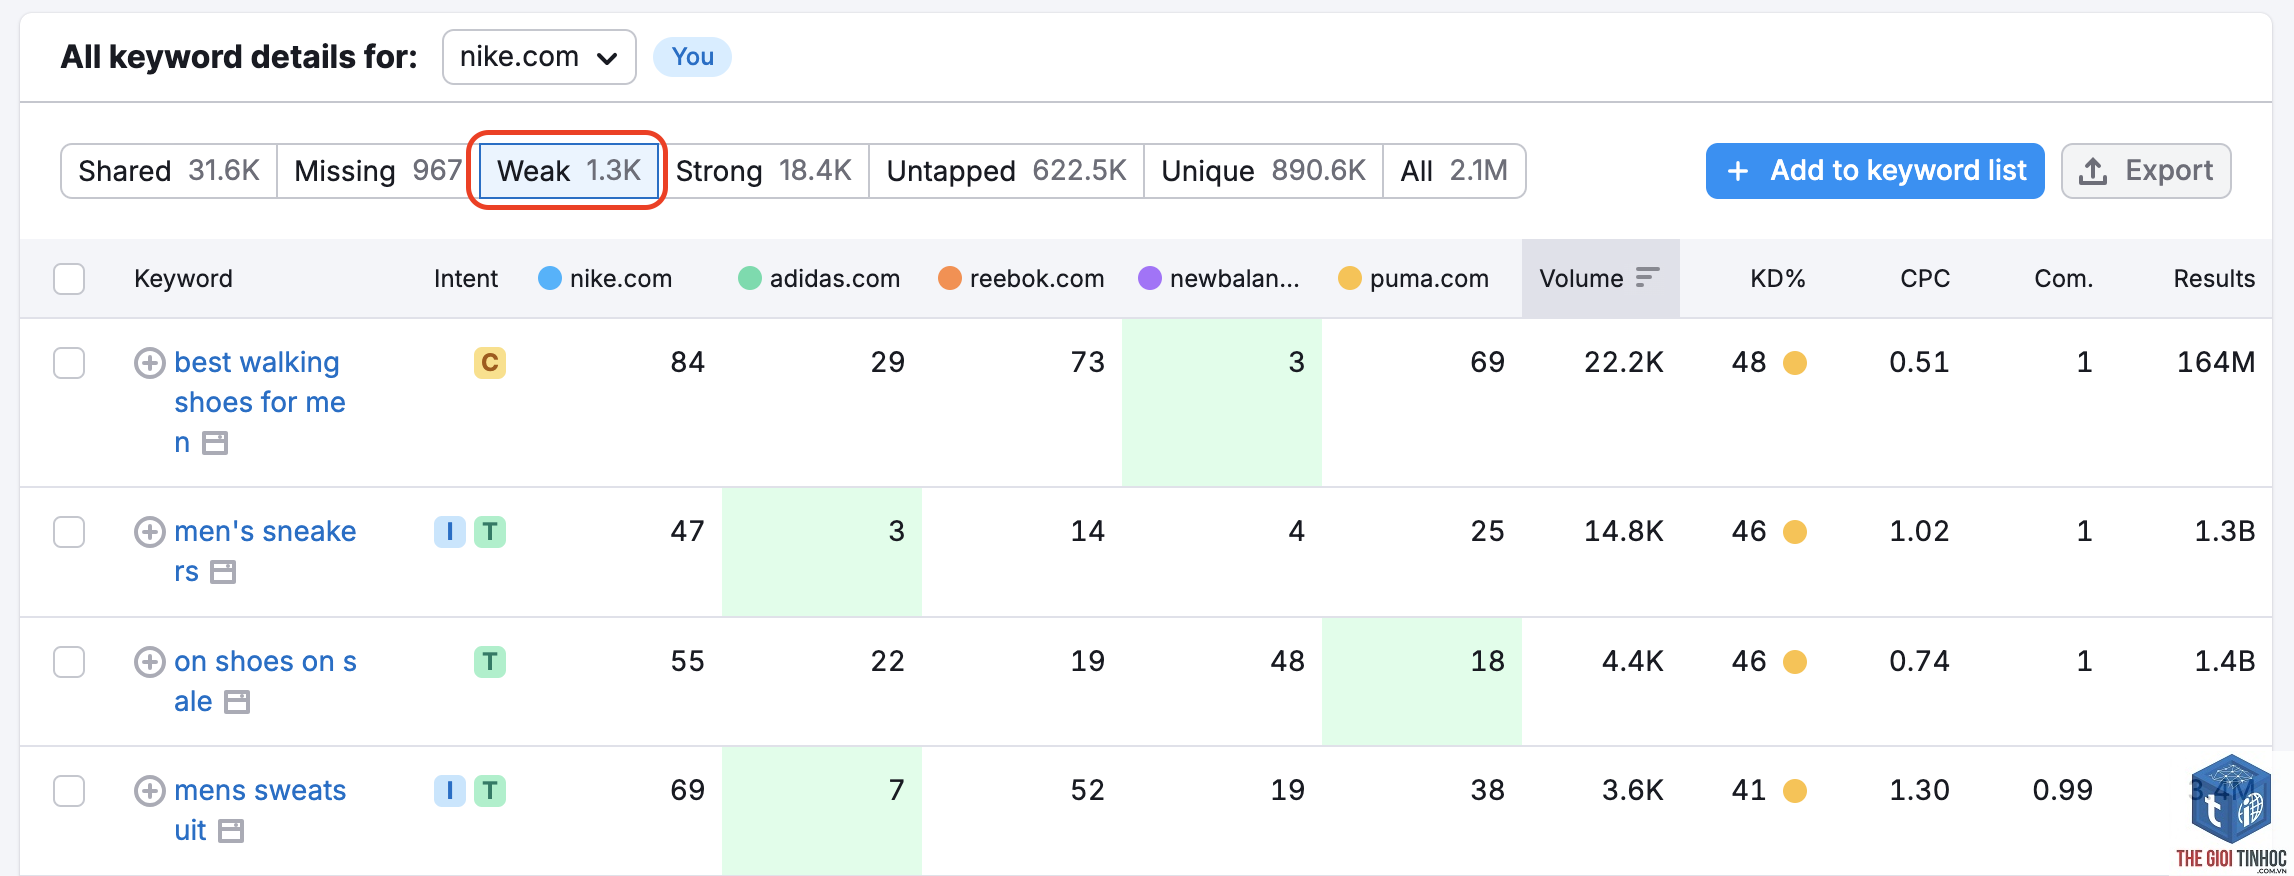Open SERP snapshot icon for men's sneakers
The width and height of the screenshot is (2294, 876).
click(223, 572)
